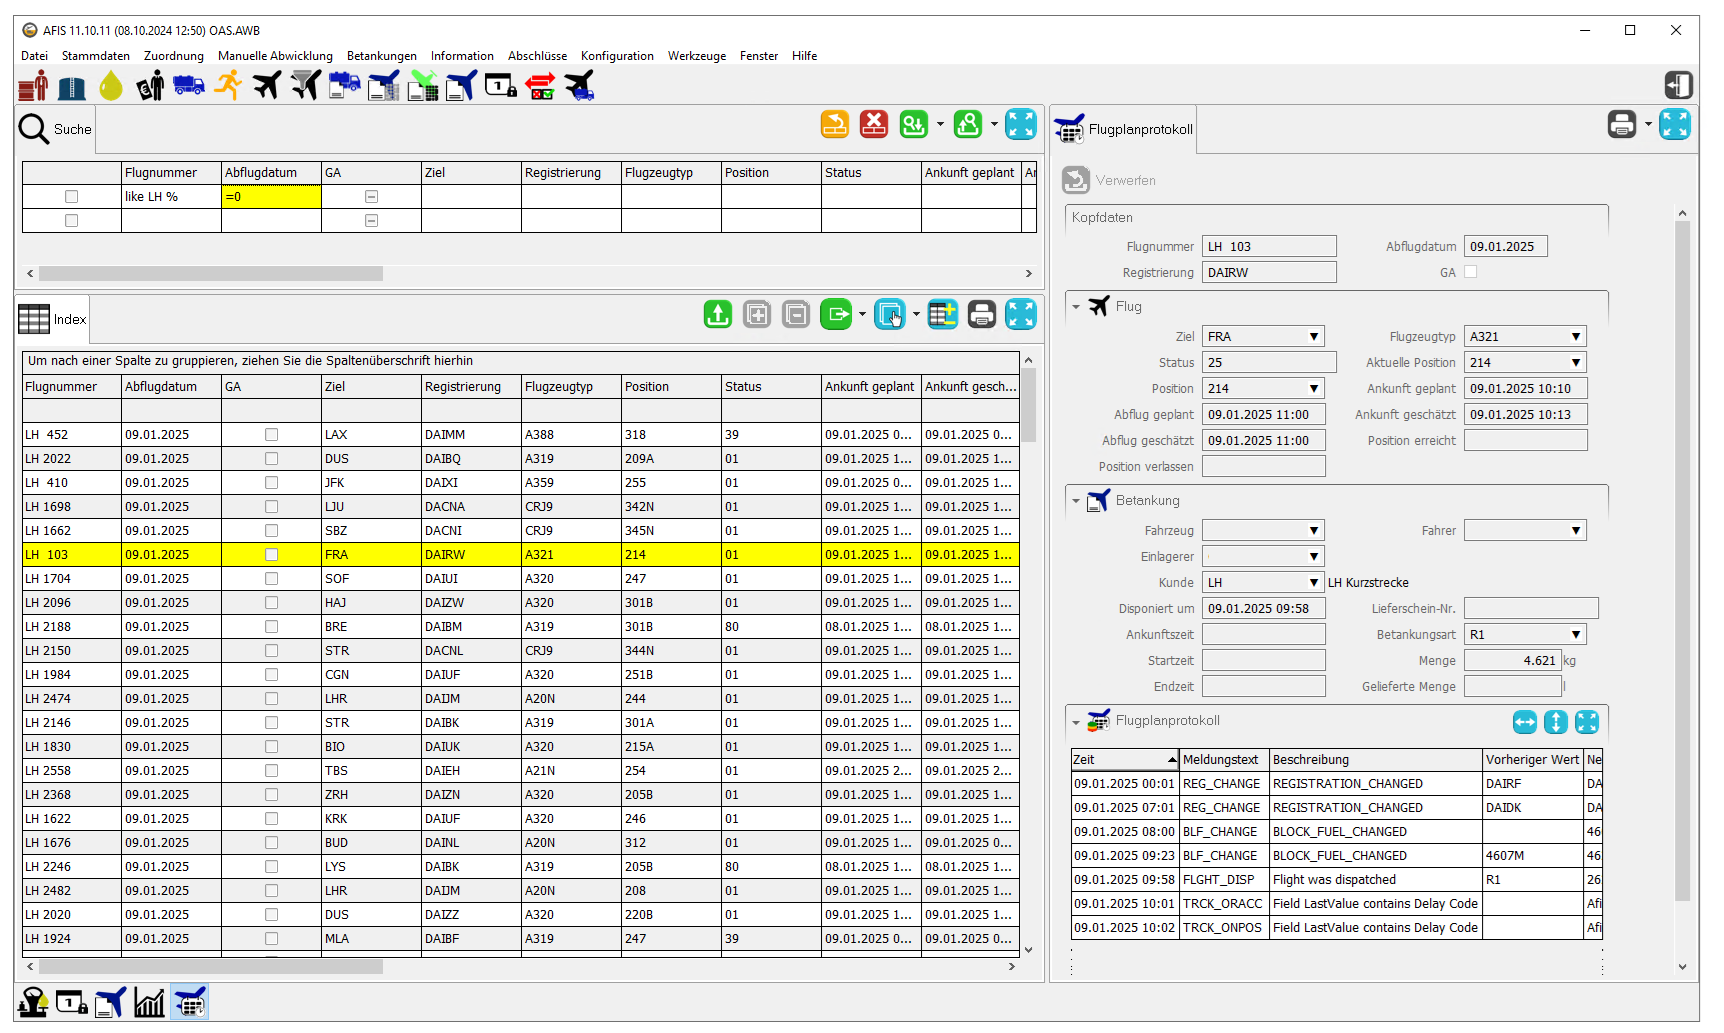
Task: Click the document with red-green arrows icon
Action: coord(540,86)
